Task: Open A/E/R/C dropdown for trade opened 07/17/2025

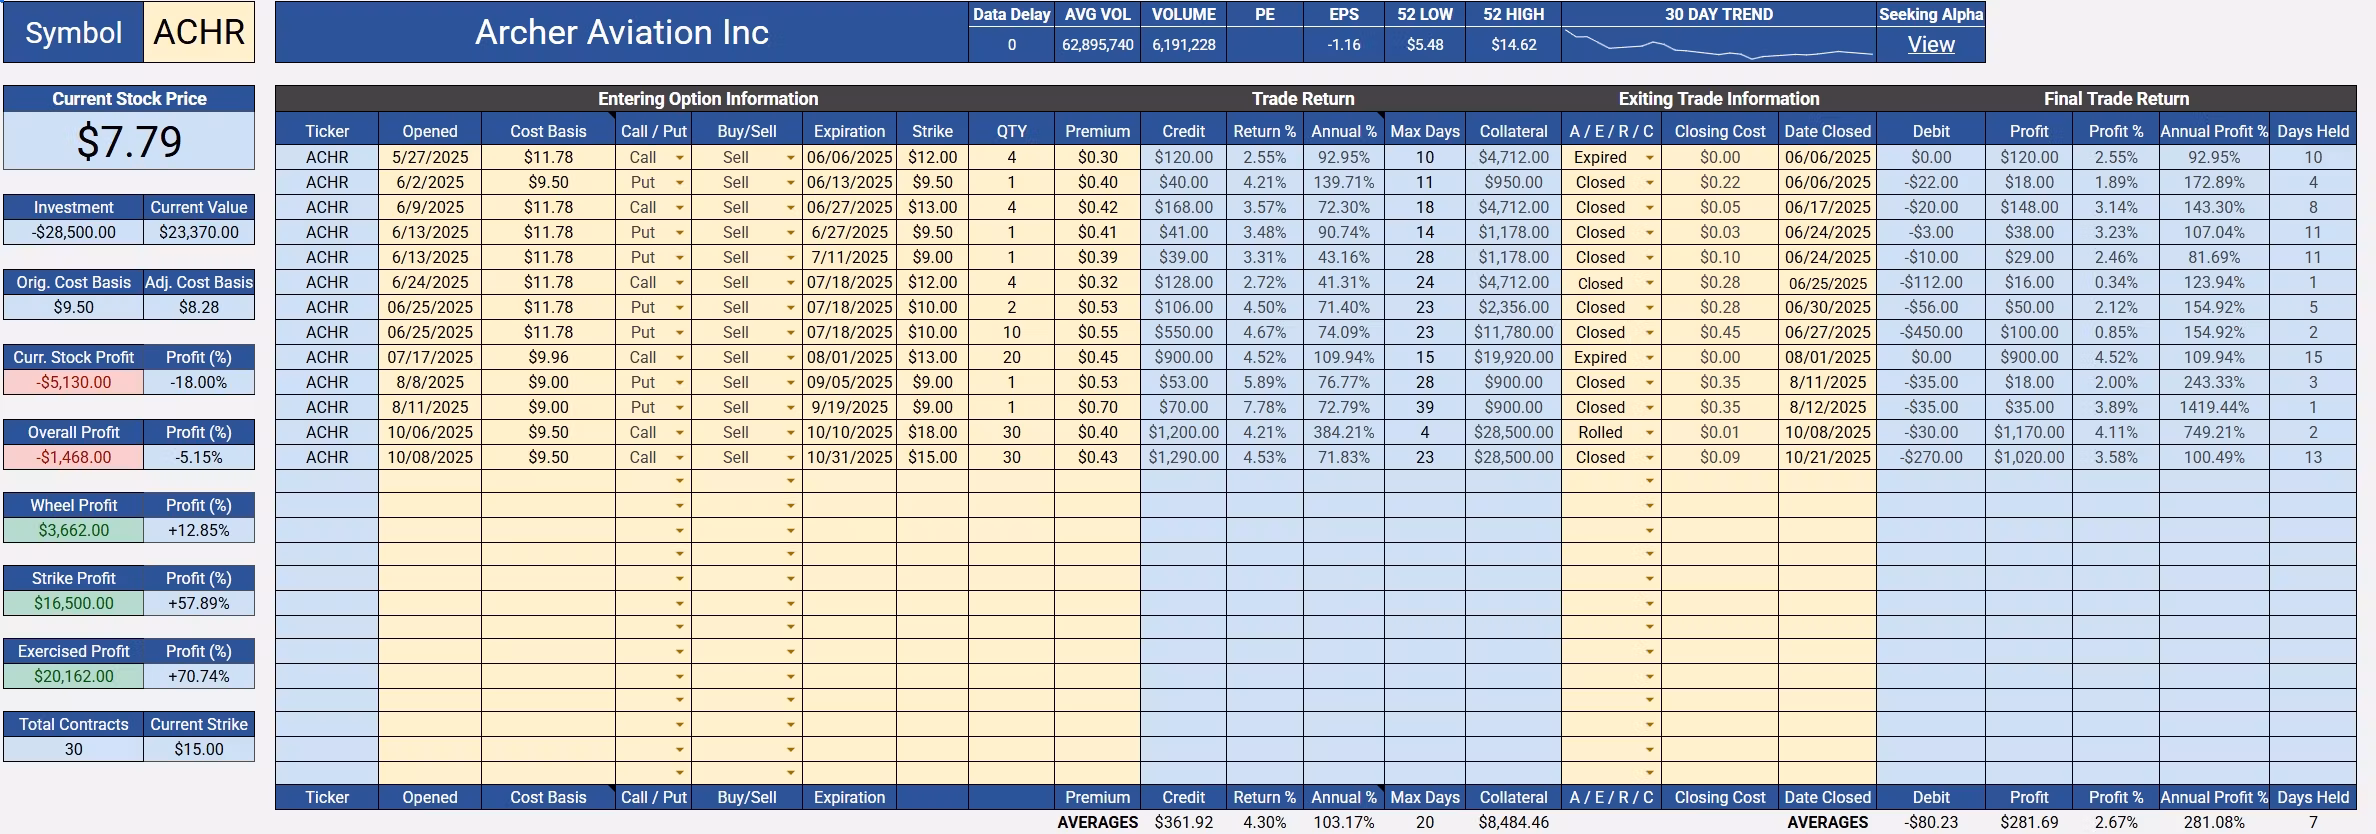Action: (x=1649, y=358)
